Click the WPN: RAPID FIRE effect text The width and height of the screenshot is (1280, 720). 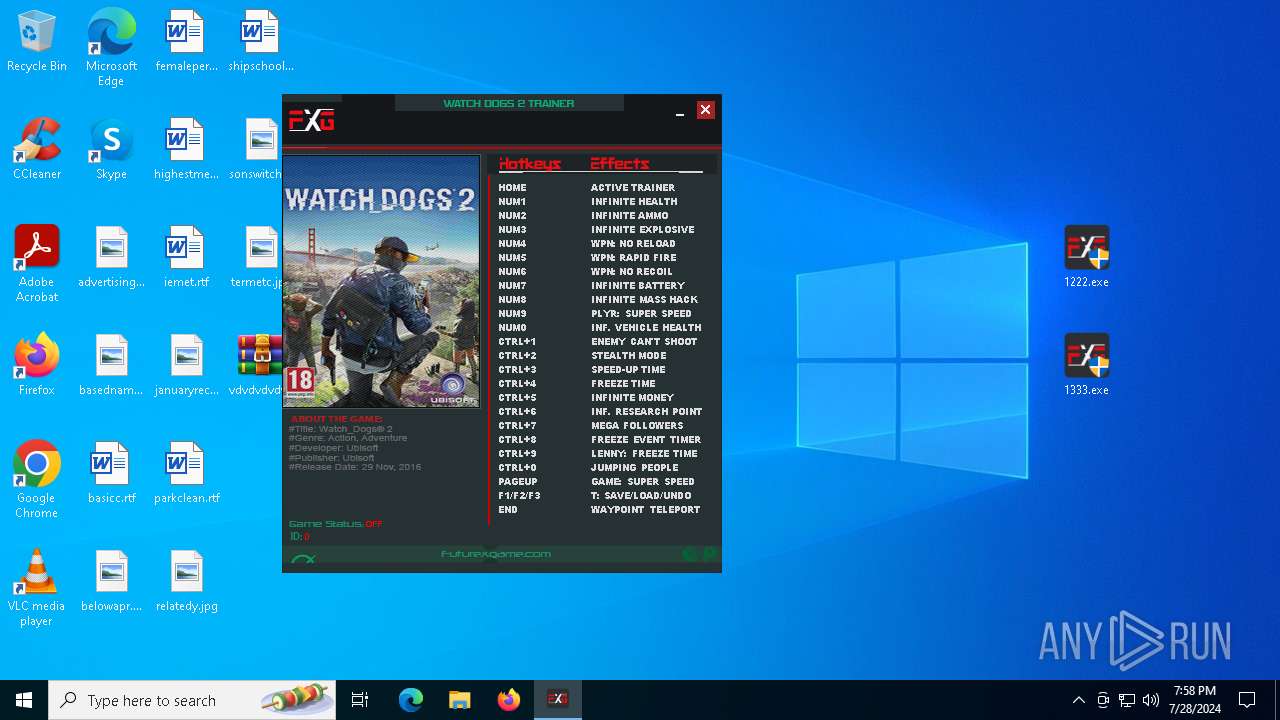click(634, 258)
